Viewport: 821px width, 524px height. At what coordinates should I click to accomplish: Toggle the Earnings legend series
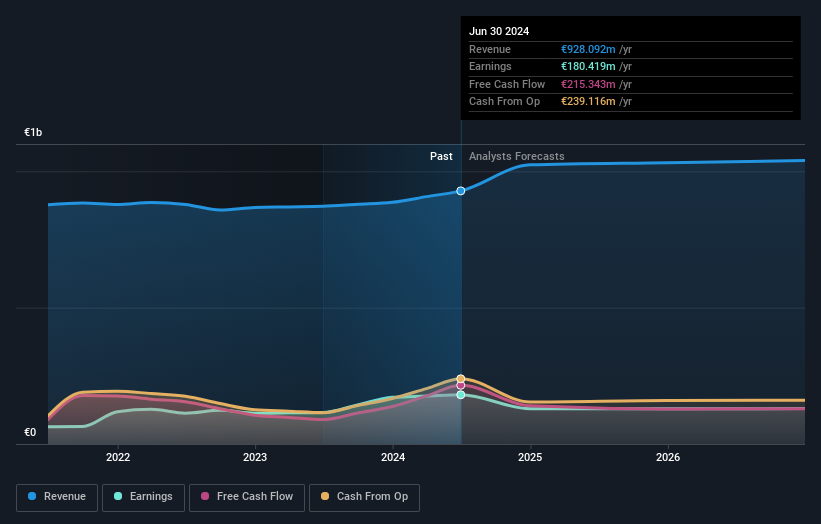pyautogui.click(x=143, y=497)
